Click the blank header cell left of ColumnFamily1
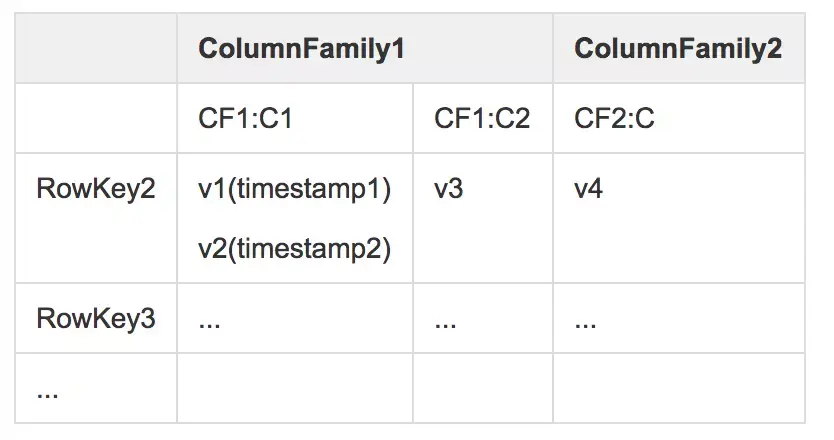The image size is (834, 440). click(96, 48)
